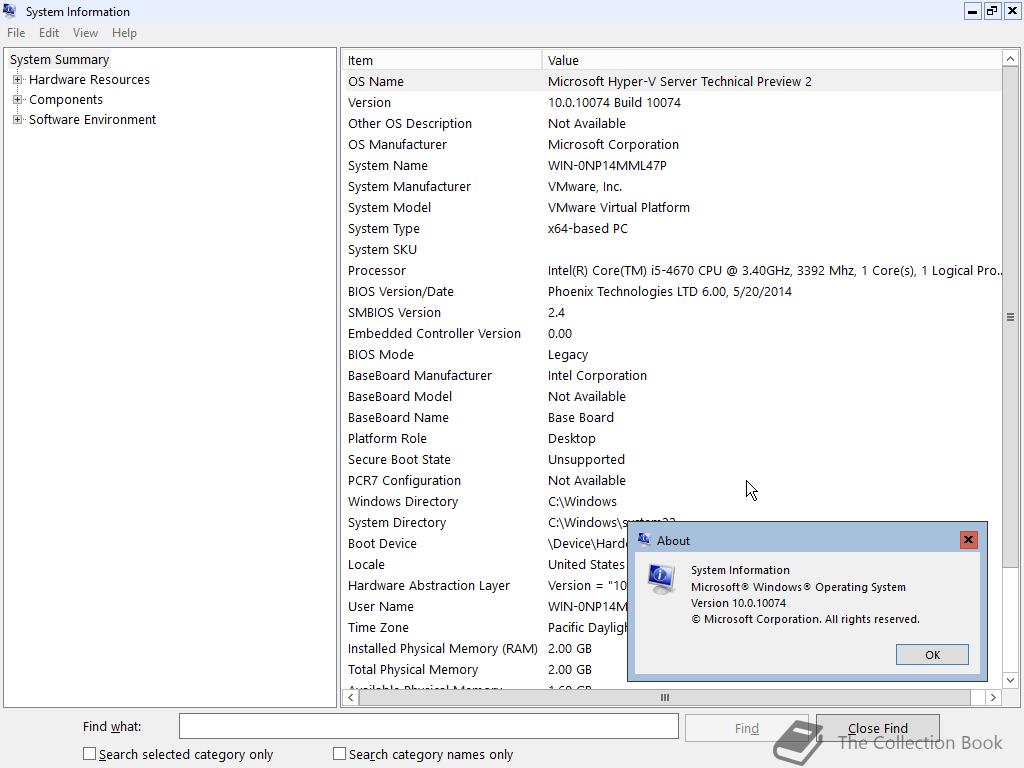Expand the Components tree node
The image size is (1024, 768).
[x=18, y=100]
